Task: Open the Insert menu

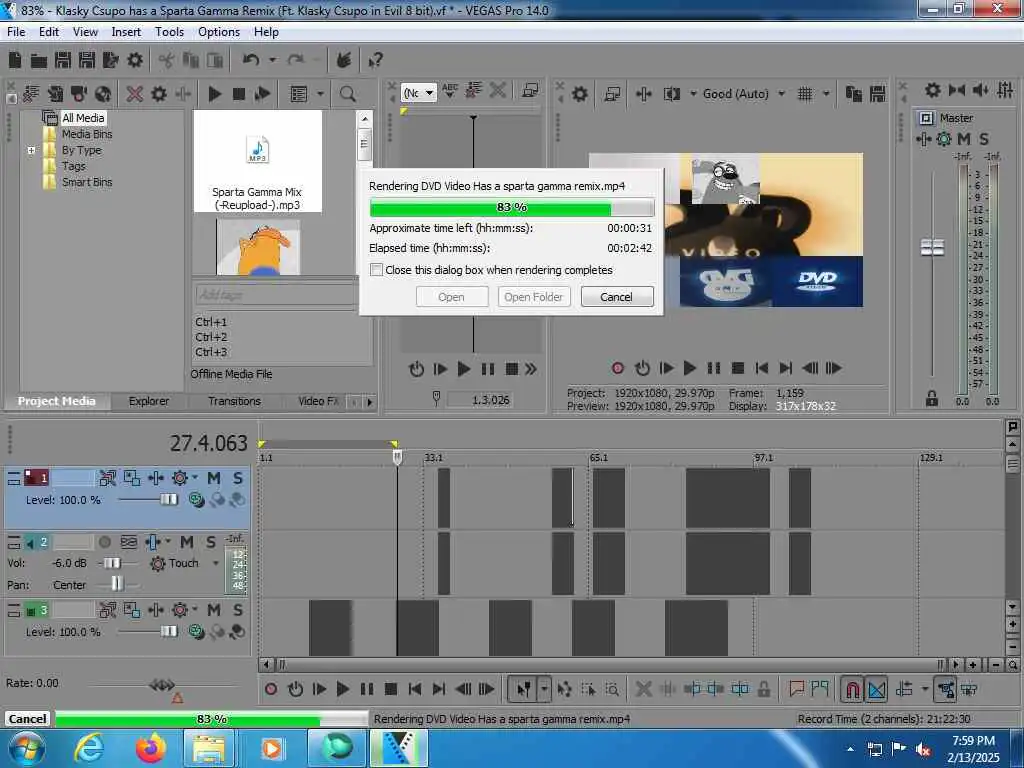Action: point(126,32)
